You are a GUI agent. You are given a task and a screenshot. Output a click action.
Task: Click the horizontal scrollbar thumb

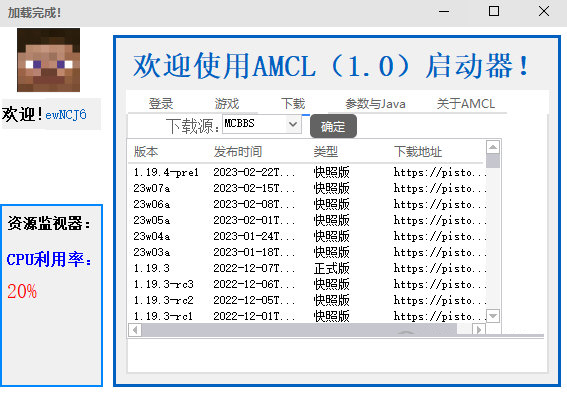click(x=299, y=330)
